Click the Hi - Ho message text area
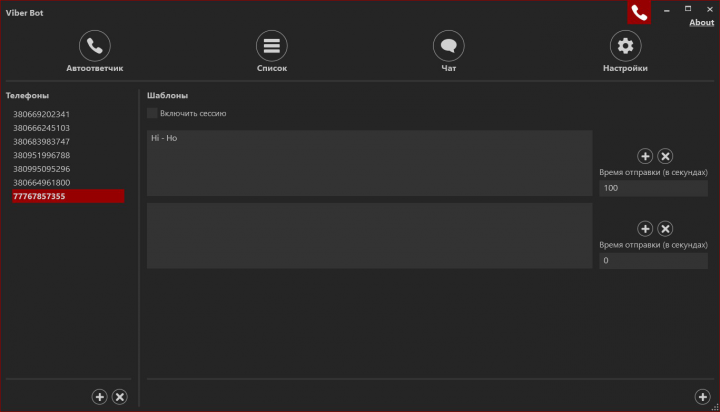The height and width of the screenshot is (412, 720). pos(370,163)
